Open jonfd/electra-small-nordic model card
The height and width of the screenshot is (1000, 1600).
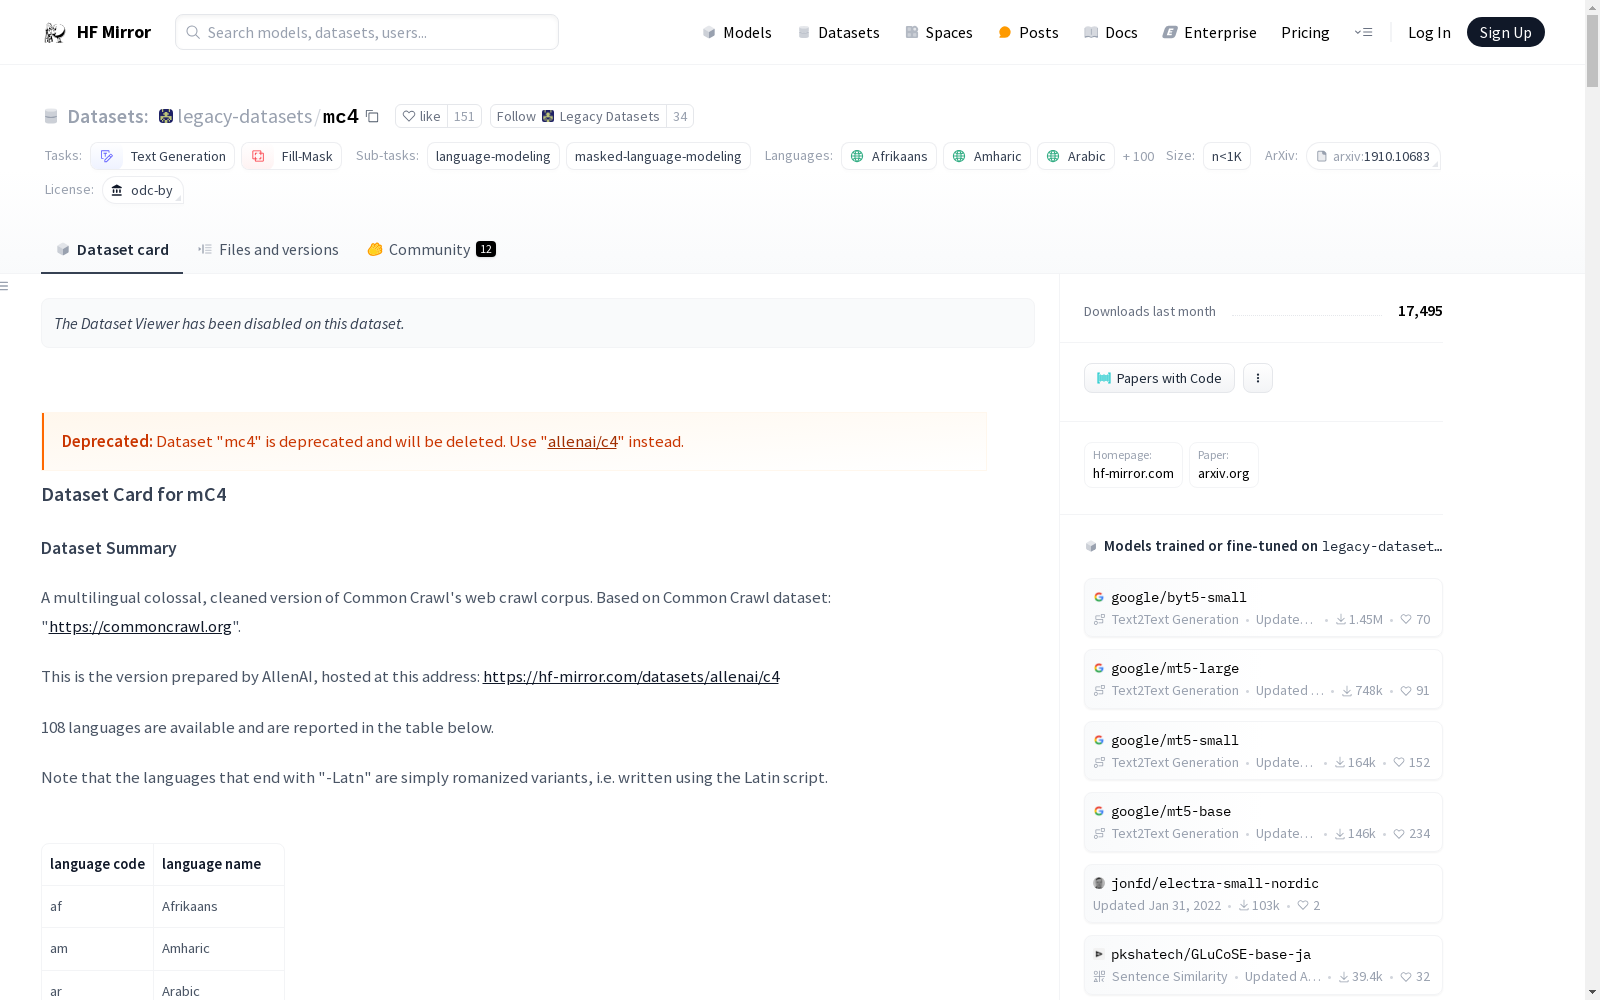tap(1263, 893)
